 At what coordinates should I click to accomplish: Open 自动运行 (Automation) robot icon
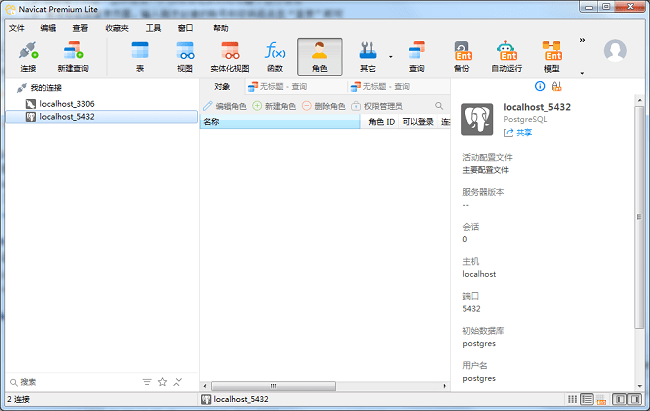pyautogui.click(x=506, y=56)
